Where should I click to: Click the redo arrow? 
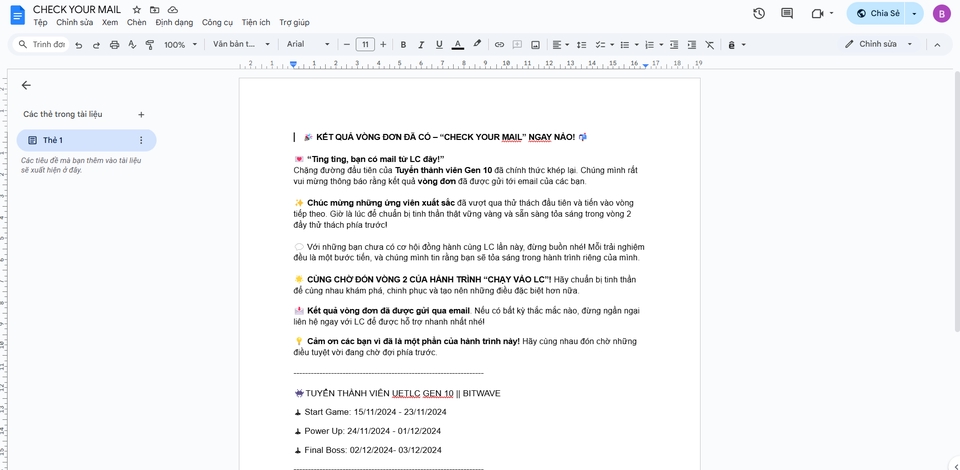click(96, 45)
